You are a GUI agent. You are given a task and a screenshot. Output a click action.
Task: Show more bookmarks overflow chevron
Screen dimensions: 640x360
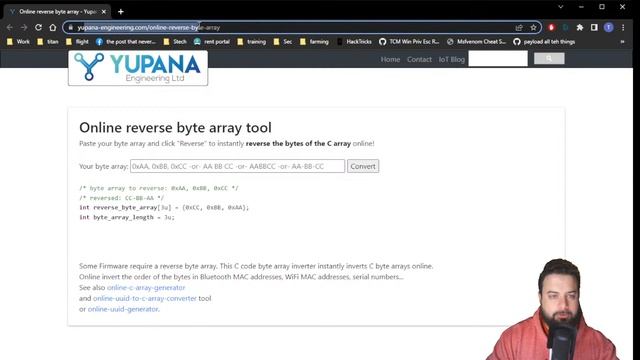tap(622, 42)
